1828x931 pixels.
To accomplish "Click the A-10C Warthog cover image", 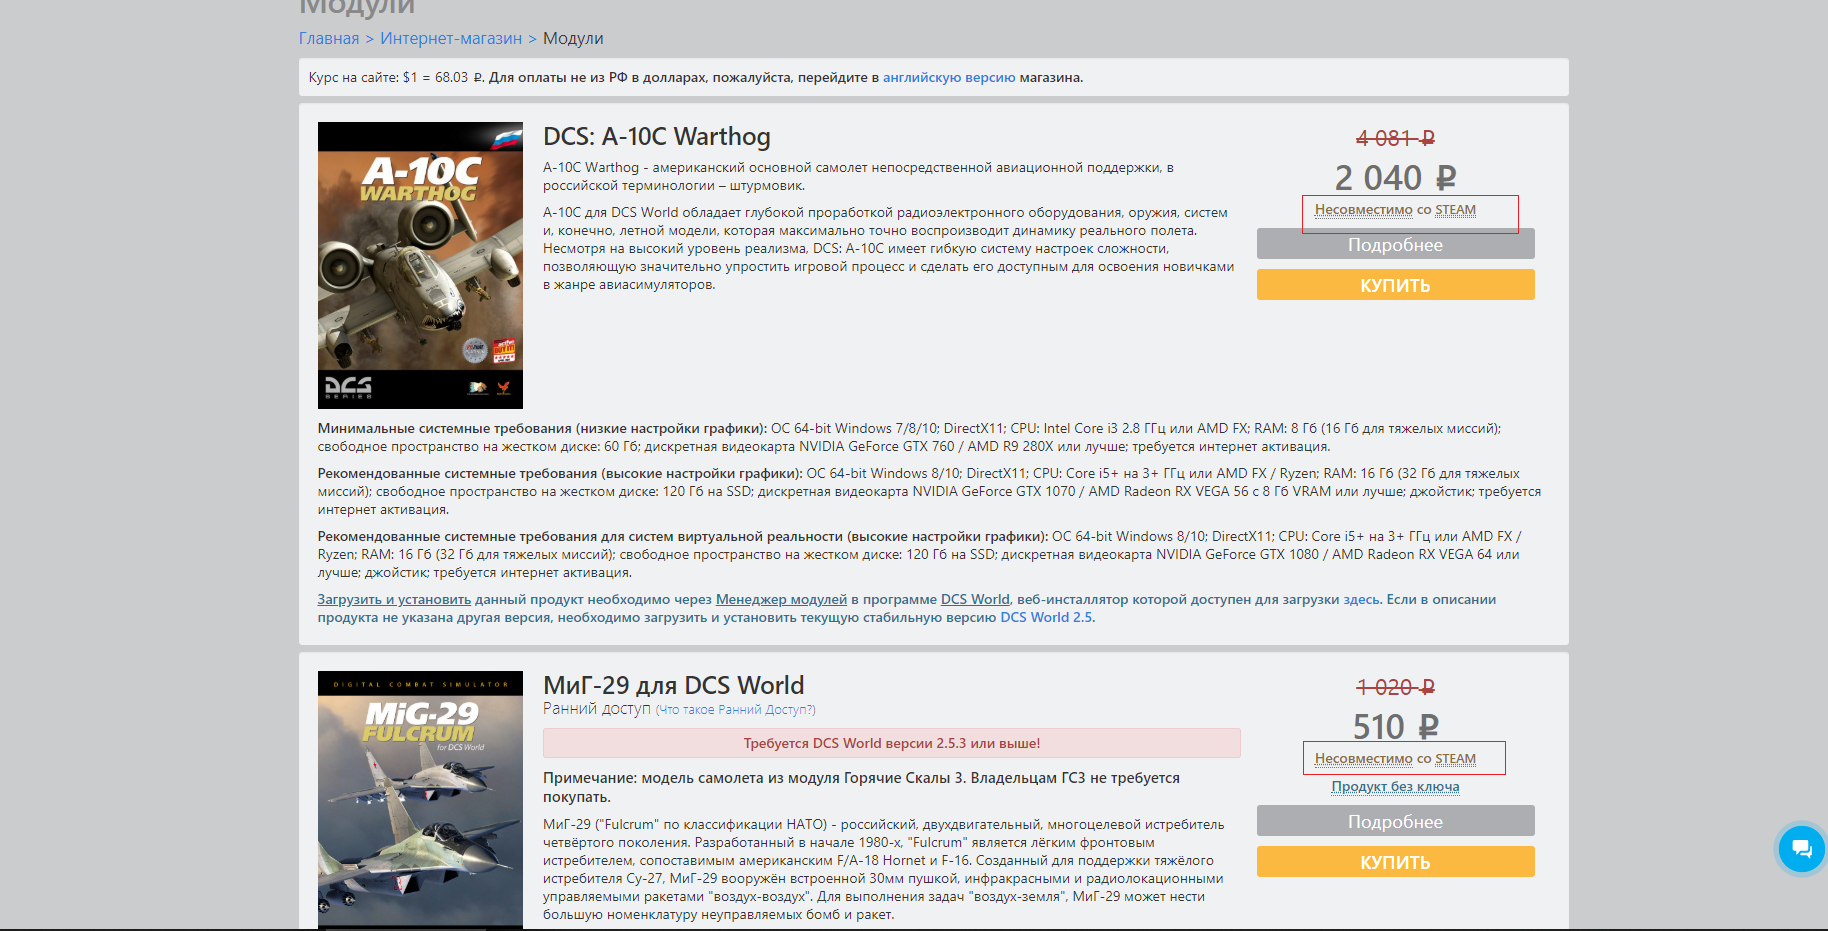I will (420, 265).
